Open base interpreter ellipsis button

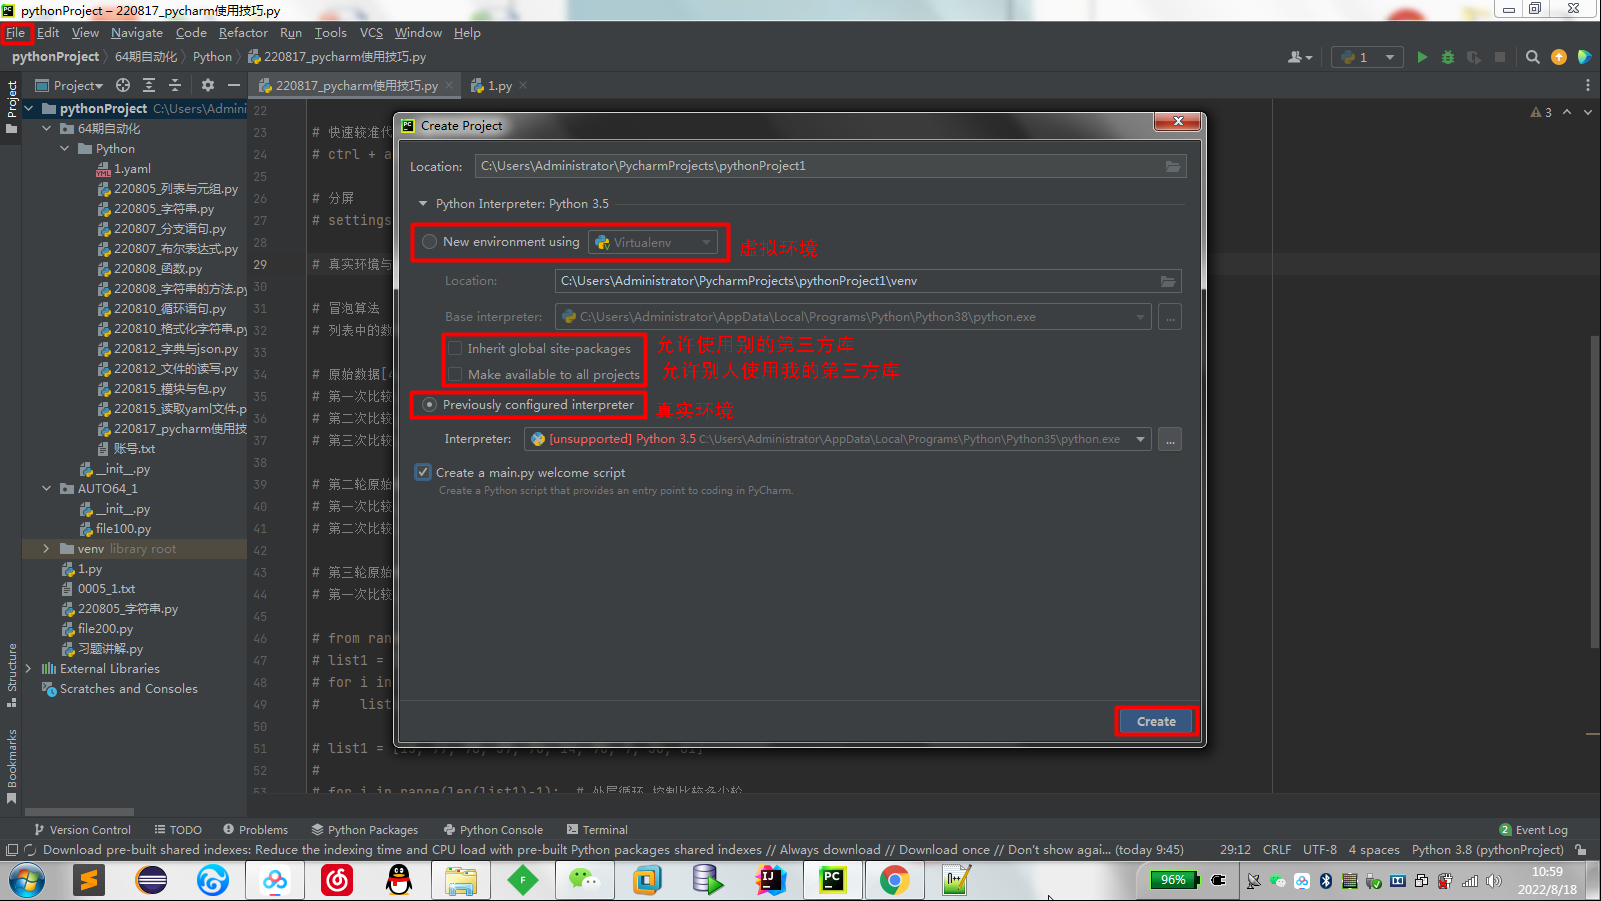click(x=1170, y=317)
